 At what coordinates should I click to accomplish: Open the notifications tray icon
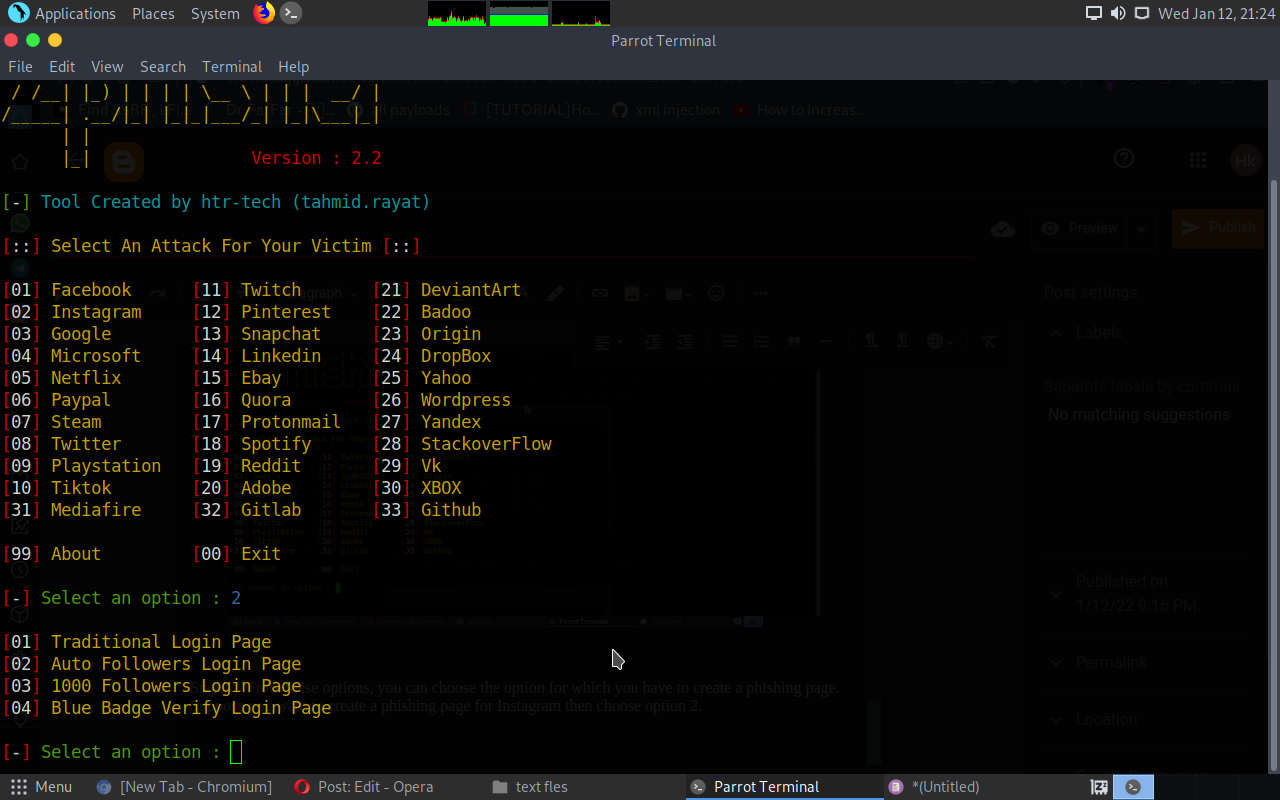[x=1142, y=14]
